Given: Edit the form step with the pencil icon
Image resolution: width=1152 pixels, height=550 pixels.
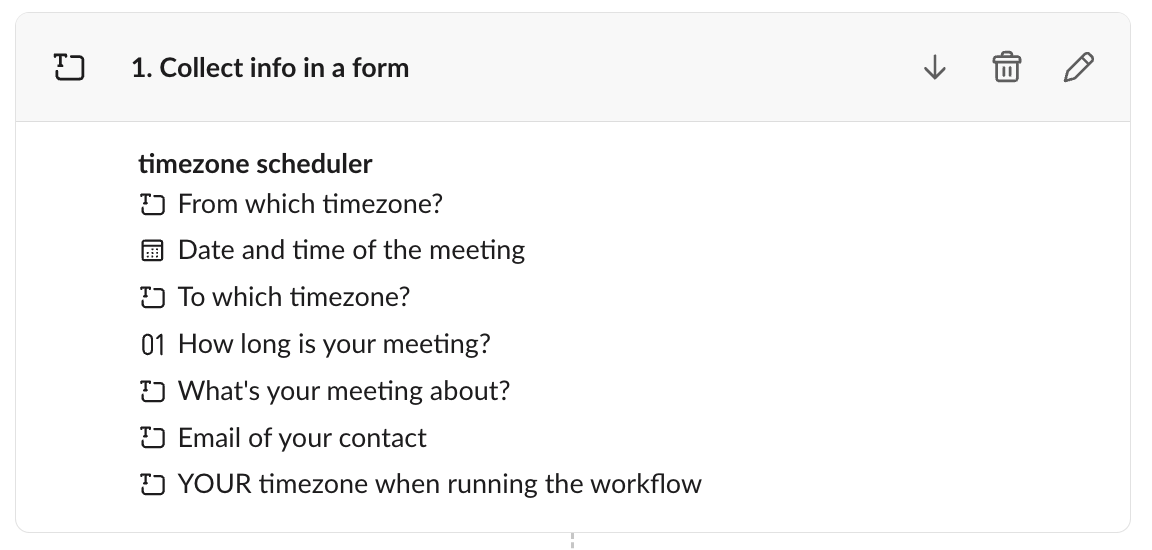Looking at the screenshot, I should click(1079, 68).
